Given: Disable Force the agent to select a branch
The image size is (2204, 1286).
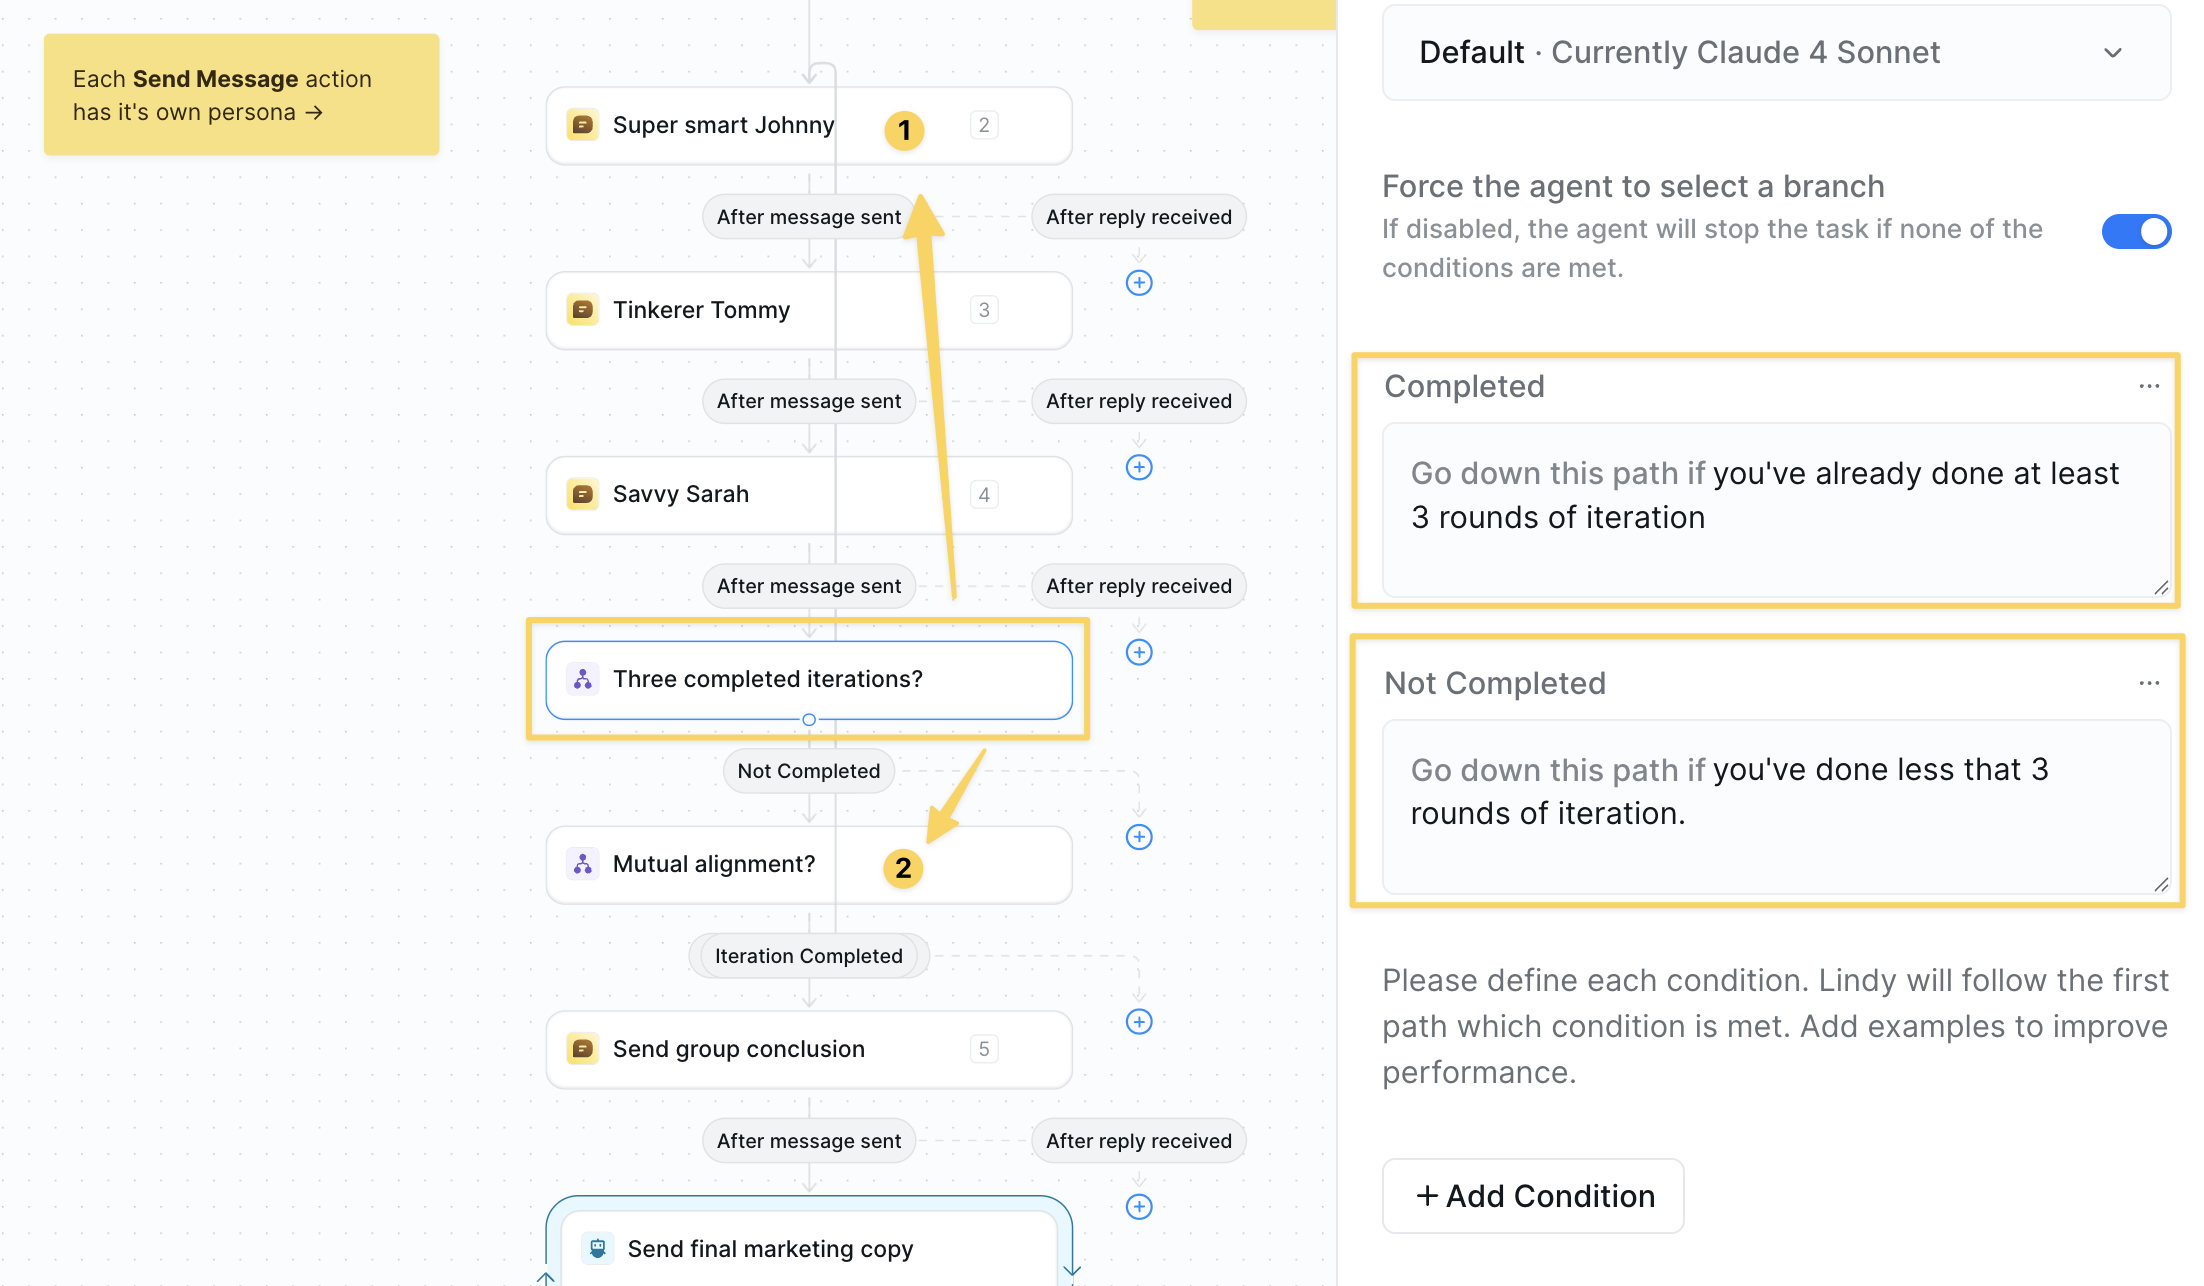Looking at the screenshot, I should [2135, 231].
